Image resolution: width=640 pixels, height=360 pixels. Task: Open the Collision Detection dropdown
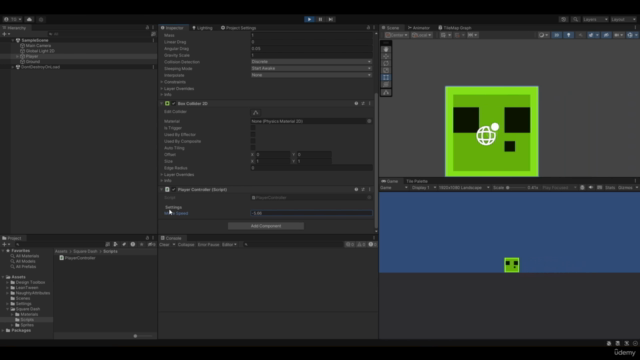tap(311, 62)
